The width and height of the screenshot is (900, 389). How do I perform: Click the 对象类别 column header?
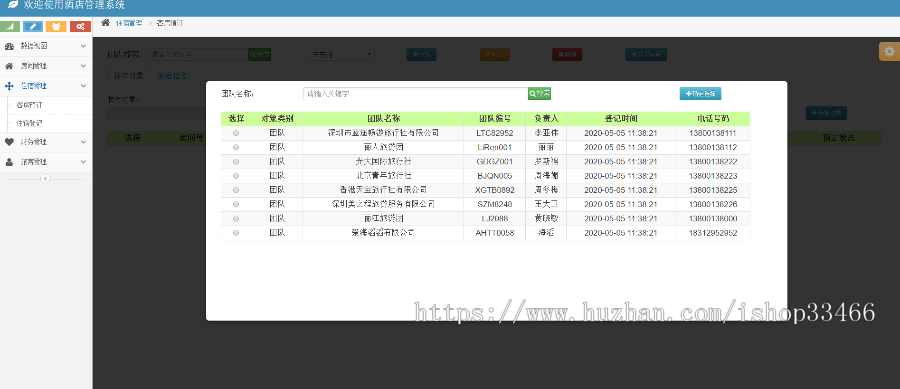(x=277, y=119)
